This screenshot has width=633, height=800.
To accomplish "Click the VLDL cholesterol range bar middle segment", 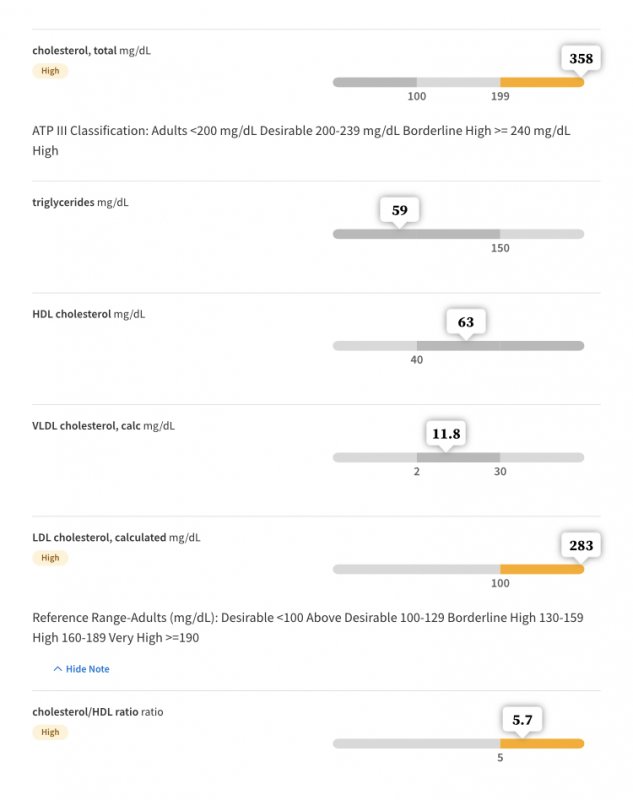I will (458, 458).
